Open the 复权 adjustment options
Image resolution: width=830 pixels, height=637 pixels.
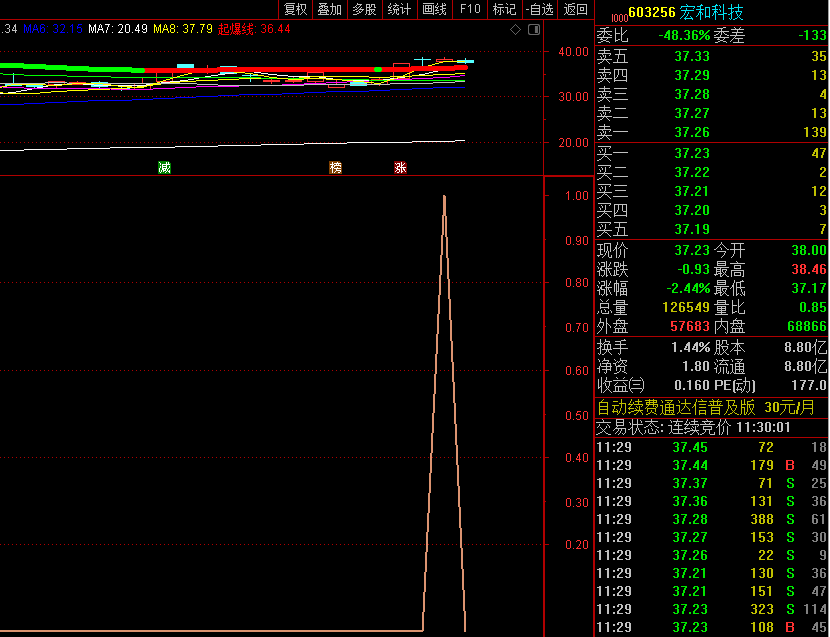[296, 9]
